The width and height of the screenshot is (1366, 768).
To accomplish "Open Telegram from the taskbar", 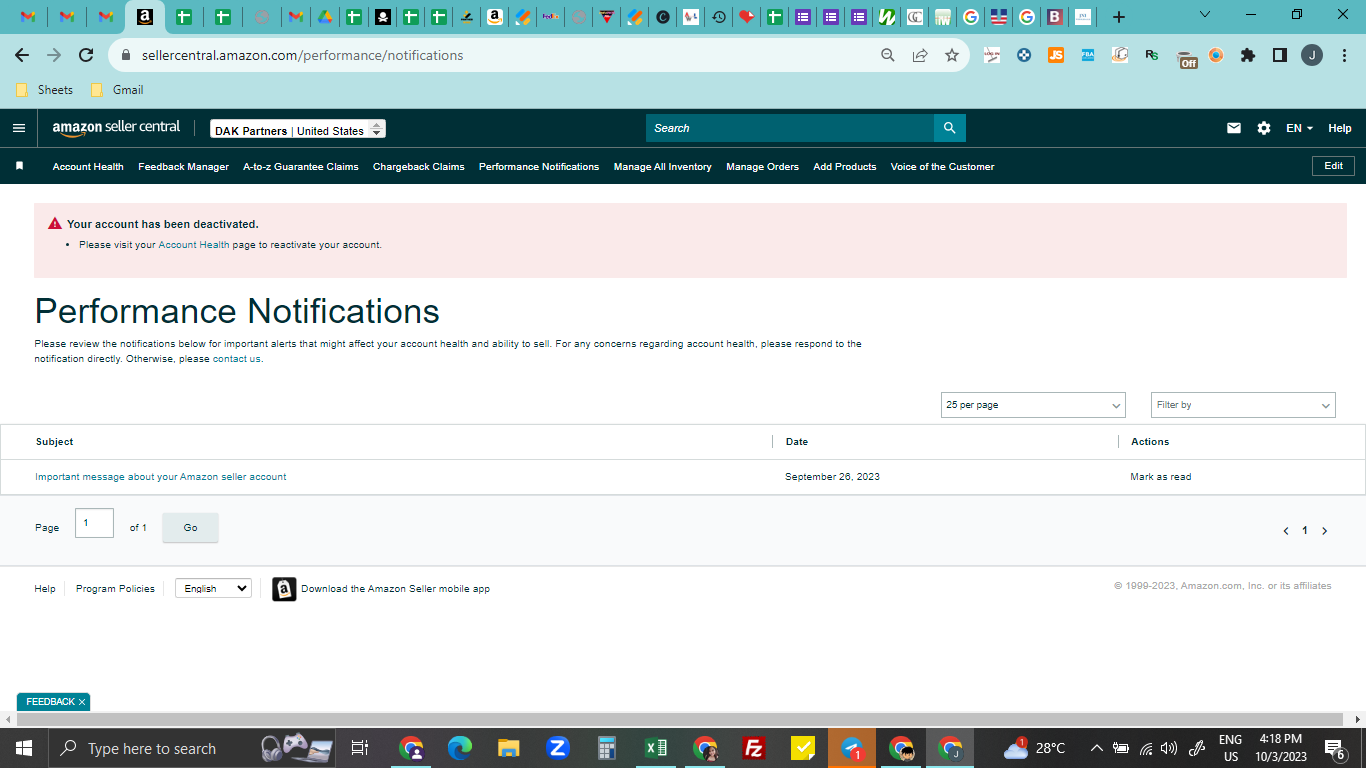I will point(852,748).
